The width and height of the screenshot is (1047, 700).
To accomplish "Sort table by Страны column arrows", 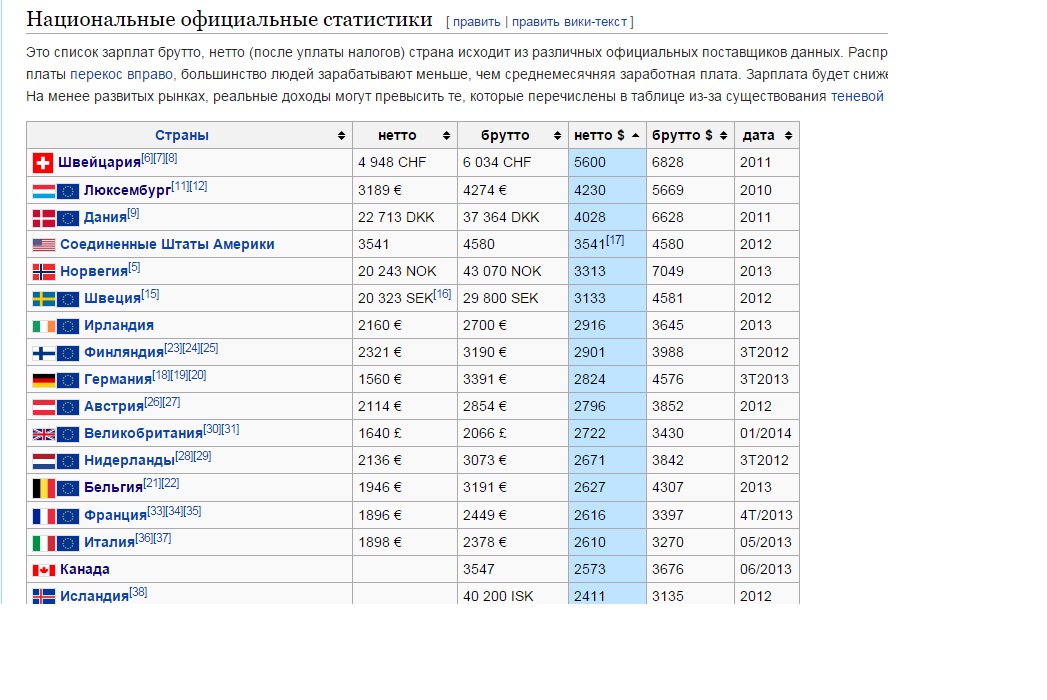I will 341,136.
